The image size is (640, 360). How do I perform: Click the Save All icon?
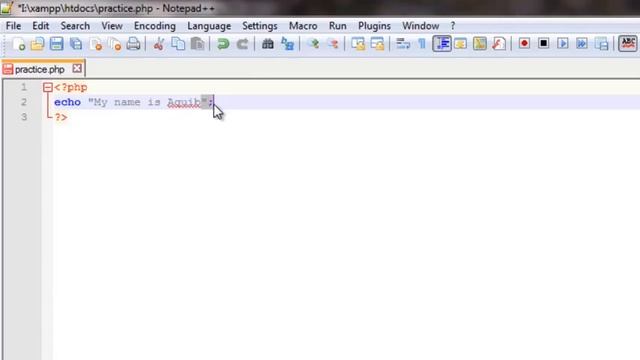[76, 44]
